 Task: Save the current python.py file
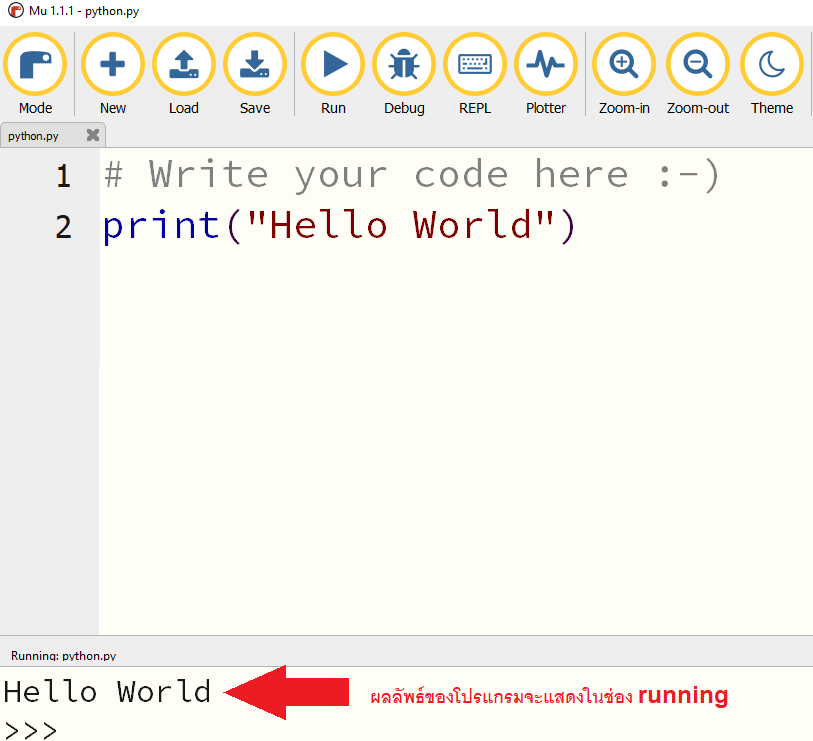(255, 74)
